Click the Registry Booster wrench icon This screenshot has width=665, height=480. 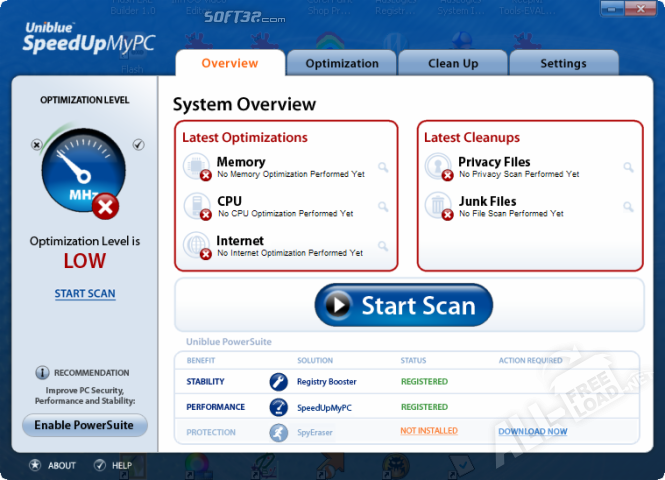coord(278,381)
